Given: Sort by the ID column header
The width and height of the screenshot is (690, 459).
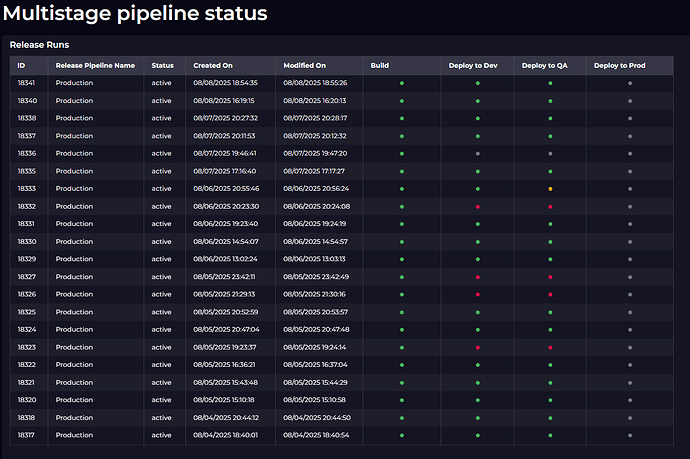Looking at the screenshot, I should (x=21, y=66).
